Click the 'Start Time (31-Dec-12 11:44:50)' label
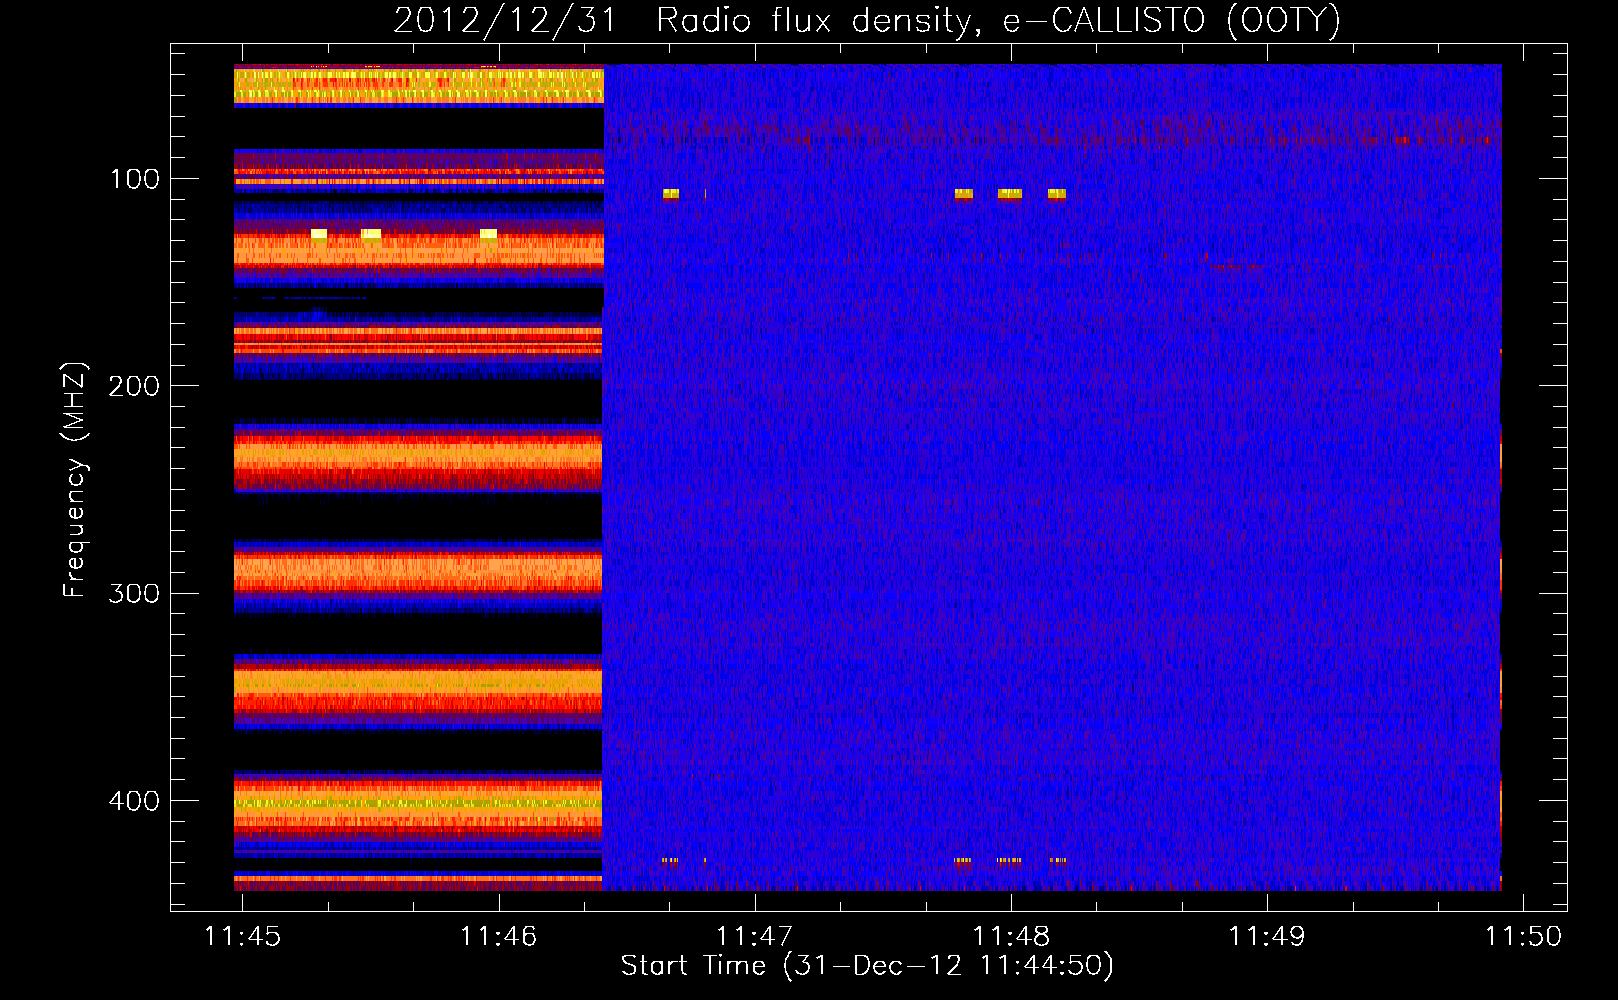 pyautogui.click(x=867, y=966)
